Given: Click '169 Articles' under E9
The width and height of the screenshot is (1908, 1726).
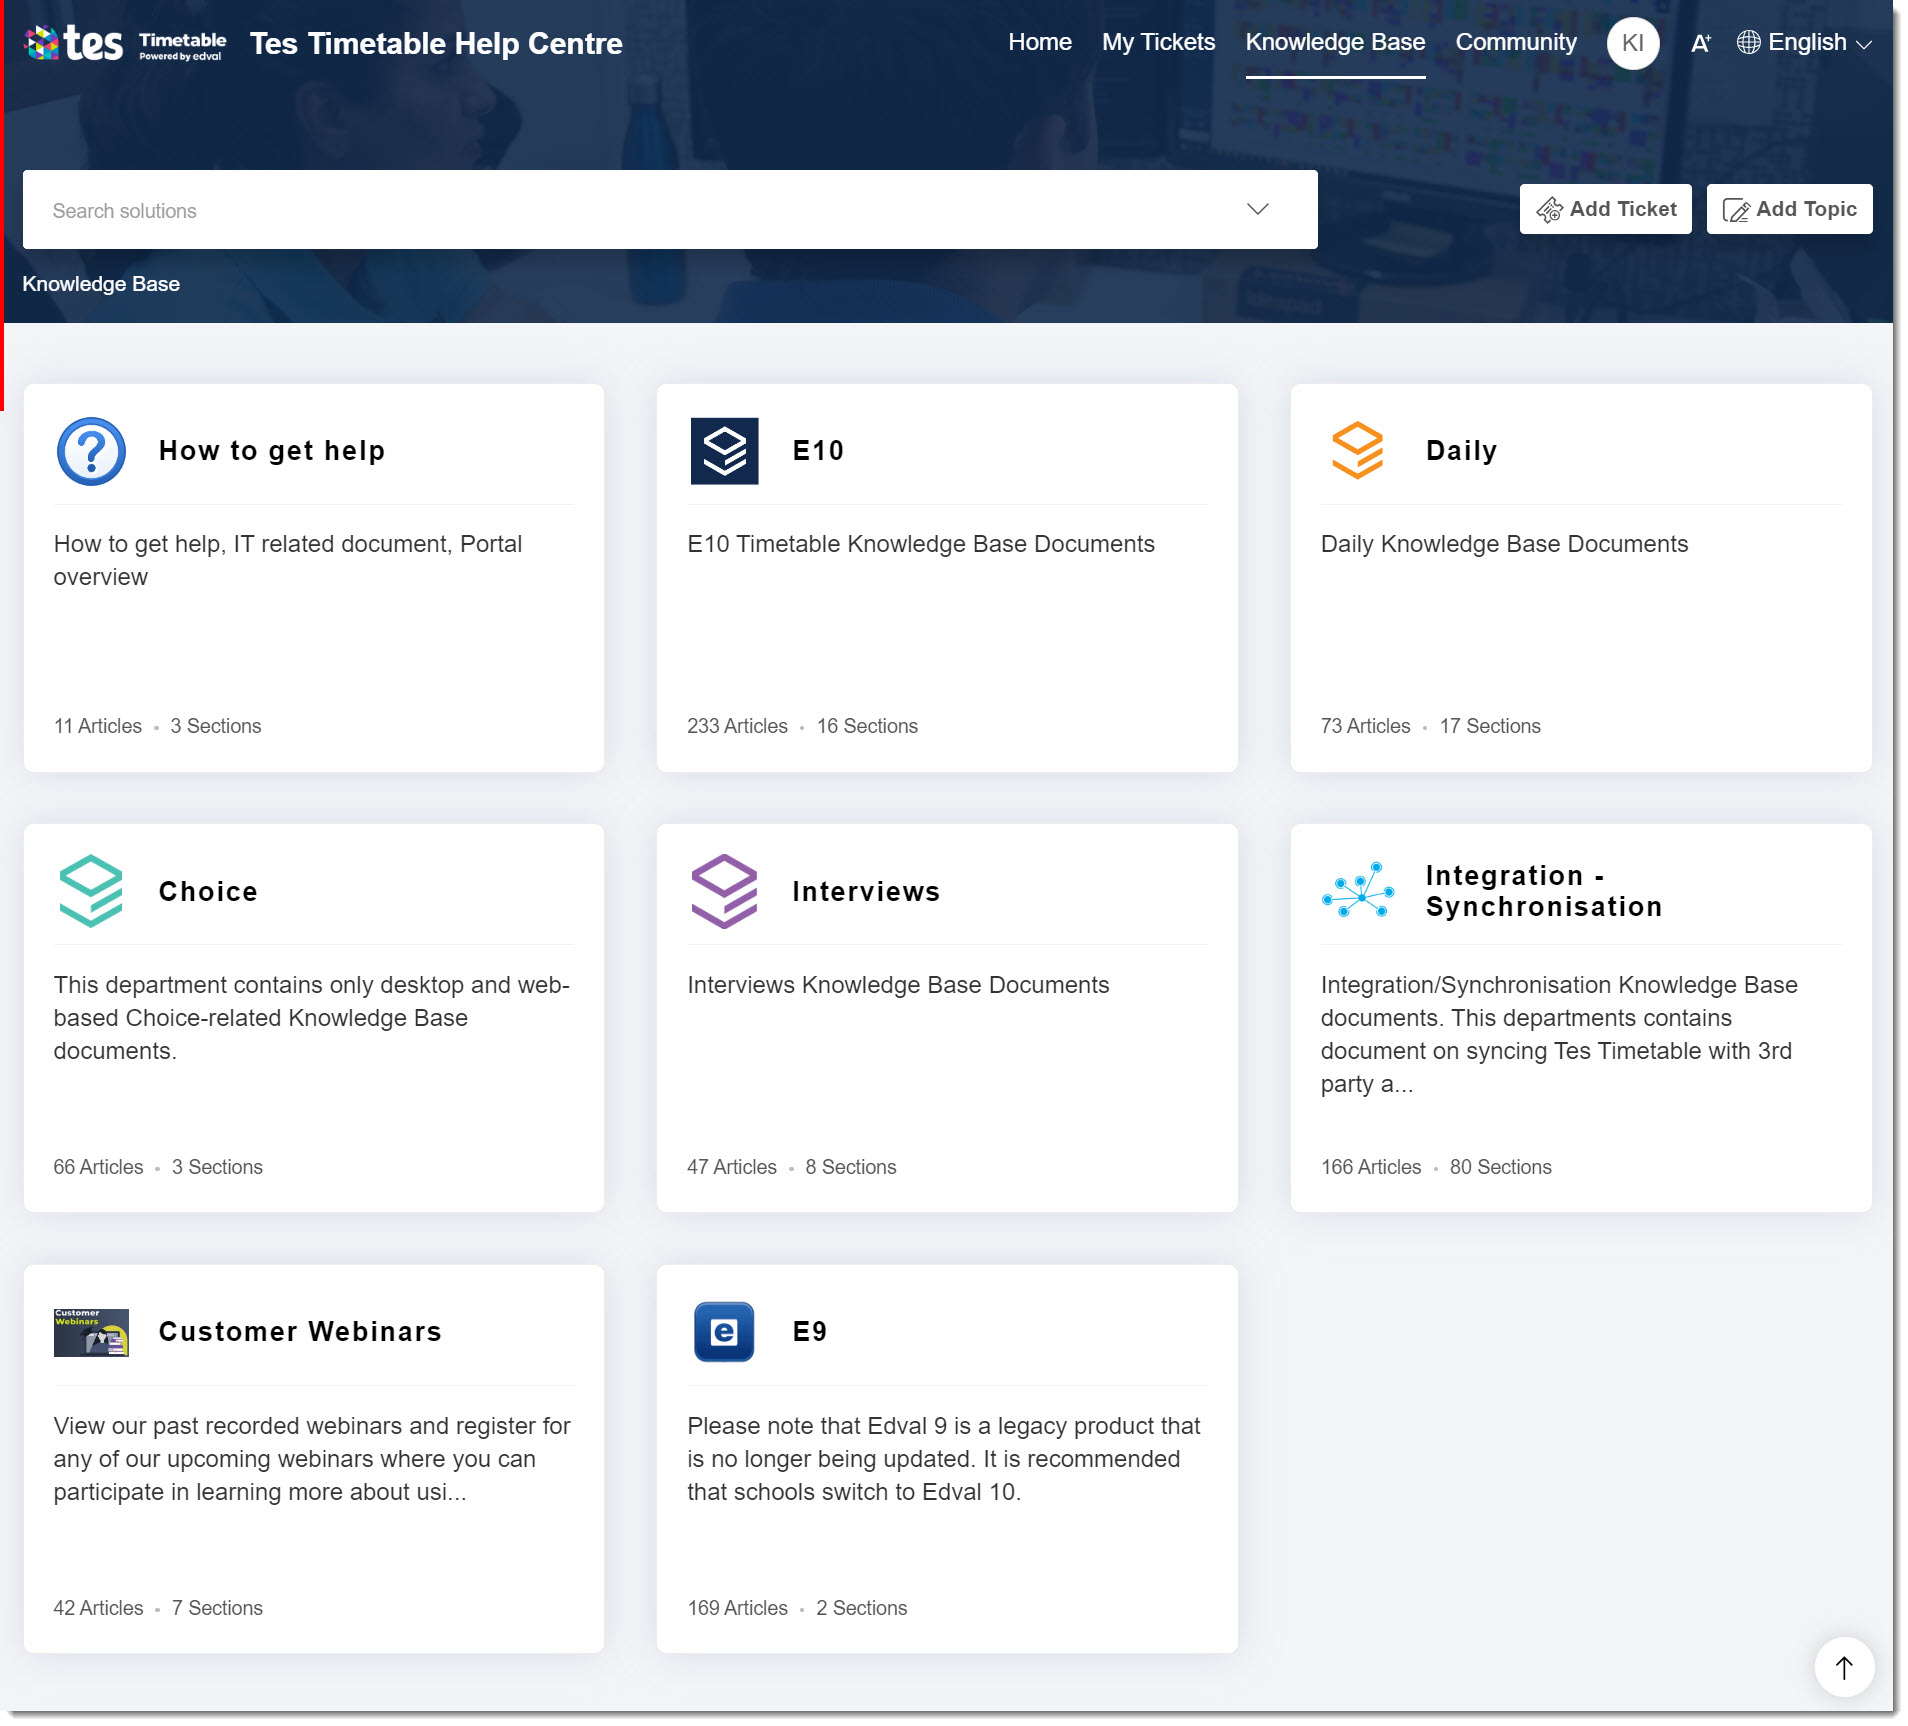Looking at the screenshot, I should click(x=737, y=1608).
